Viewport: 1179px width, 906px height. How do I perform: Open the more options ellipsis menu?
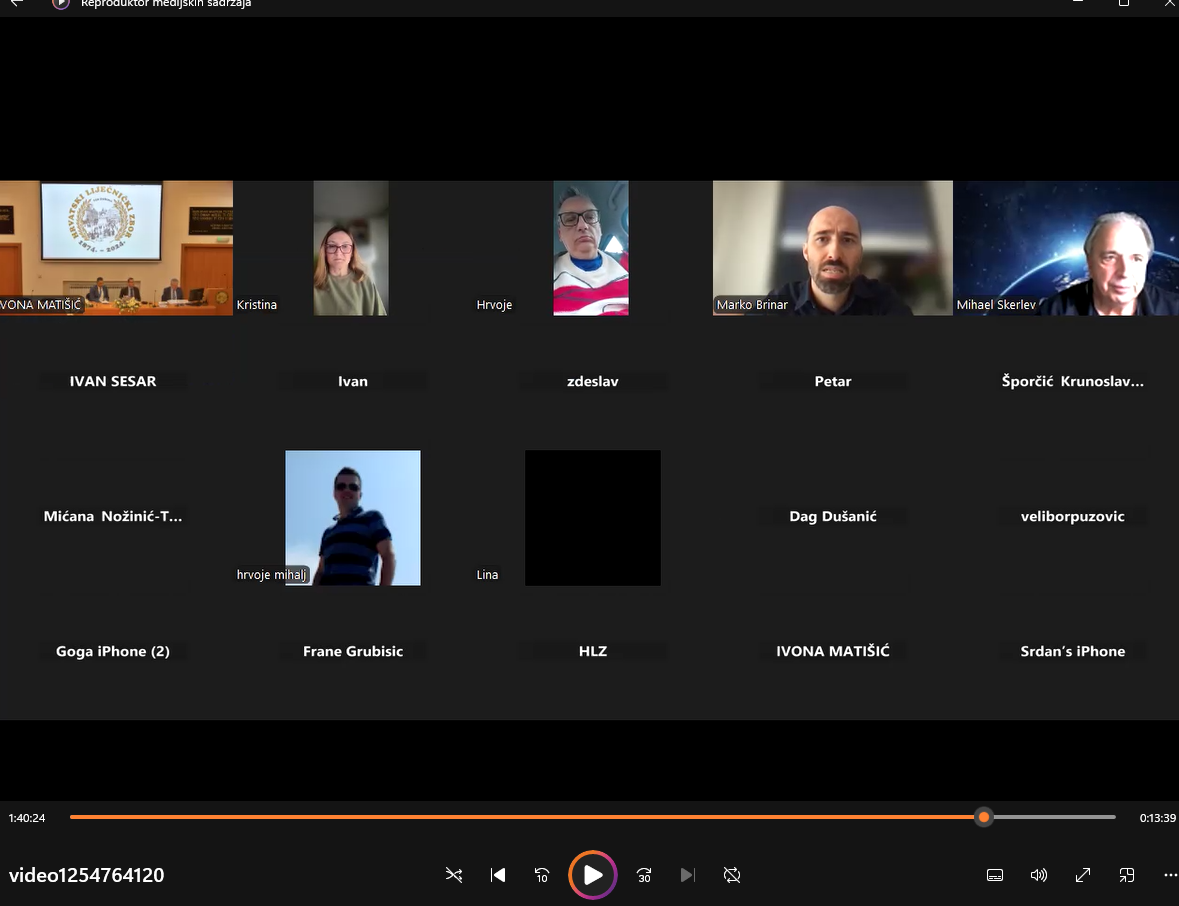click(1170, 875)
